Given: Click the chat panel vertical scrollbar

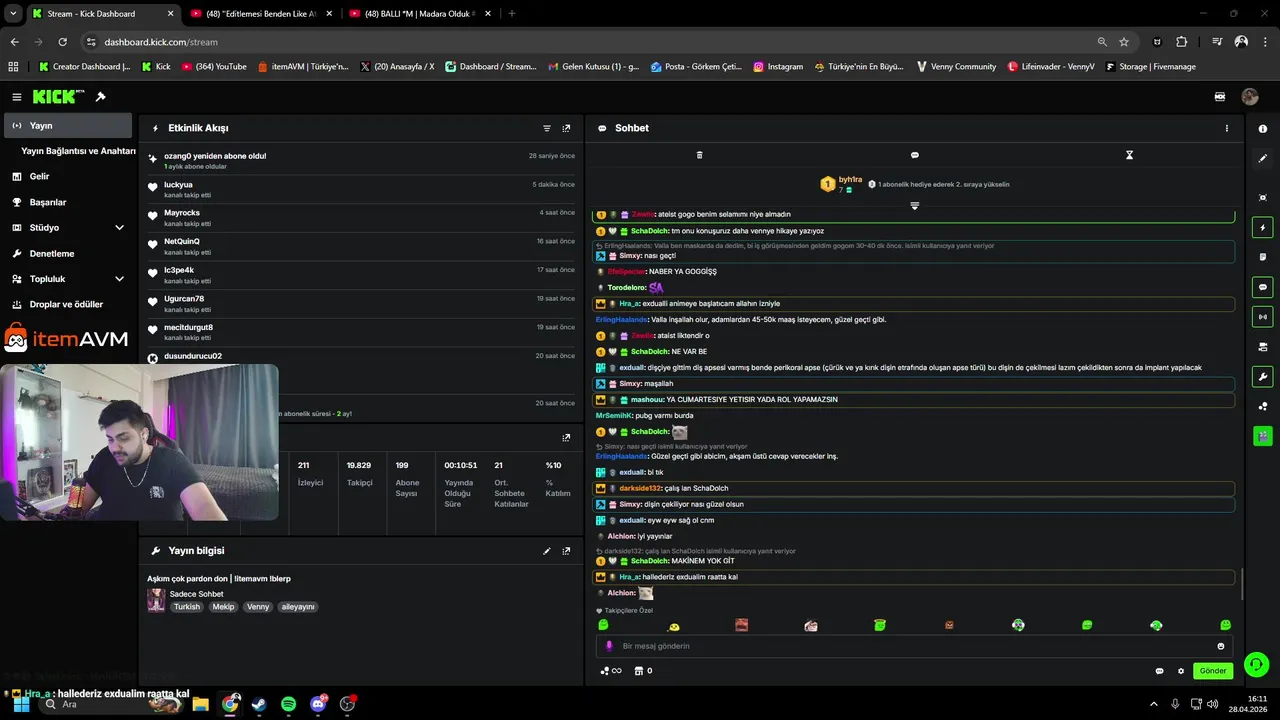Looking at the screenshot, I should click(1241, 584).
